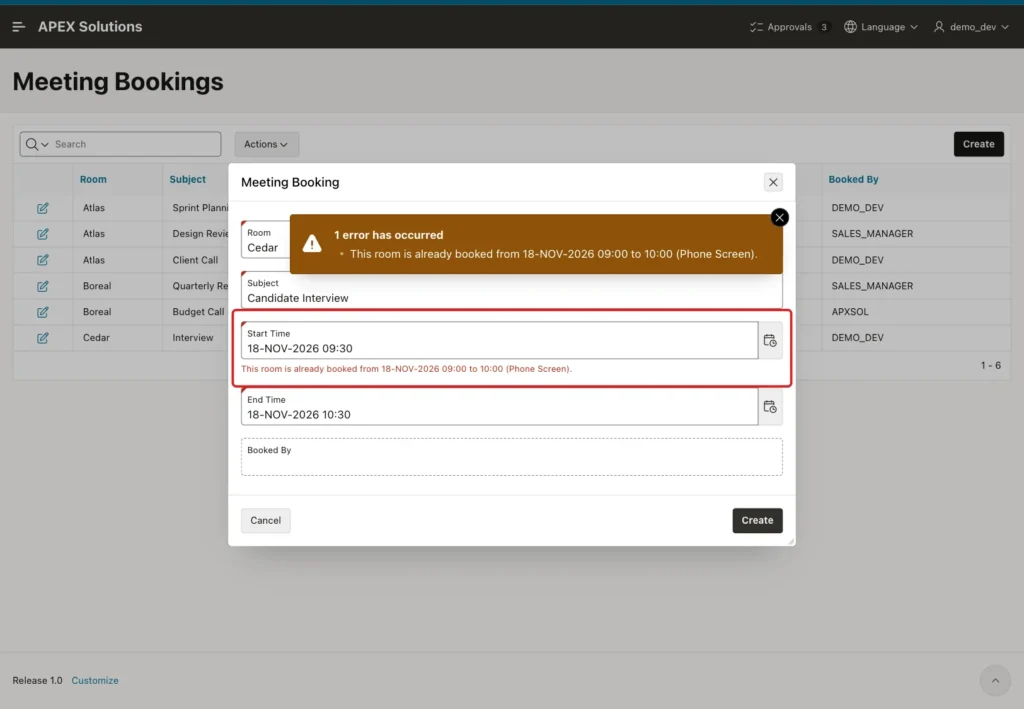Click the APEX Solutions app title
The width and height of the screenshot is (1024, 709).
(x=90, y=27)
